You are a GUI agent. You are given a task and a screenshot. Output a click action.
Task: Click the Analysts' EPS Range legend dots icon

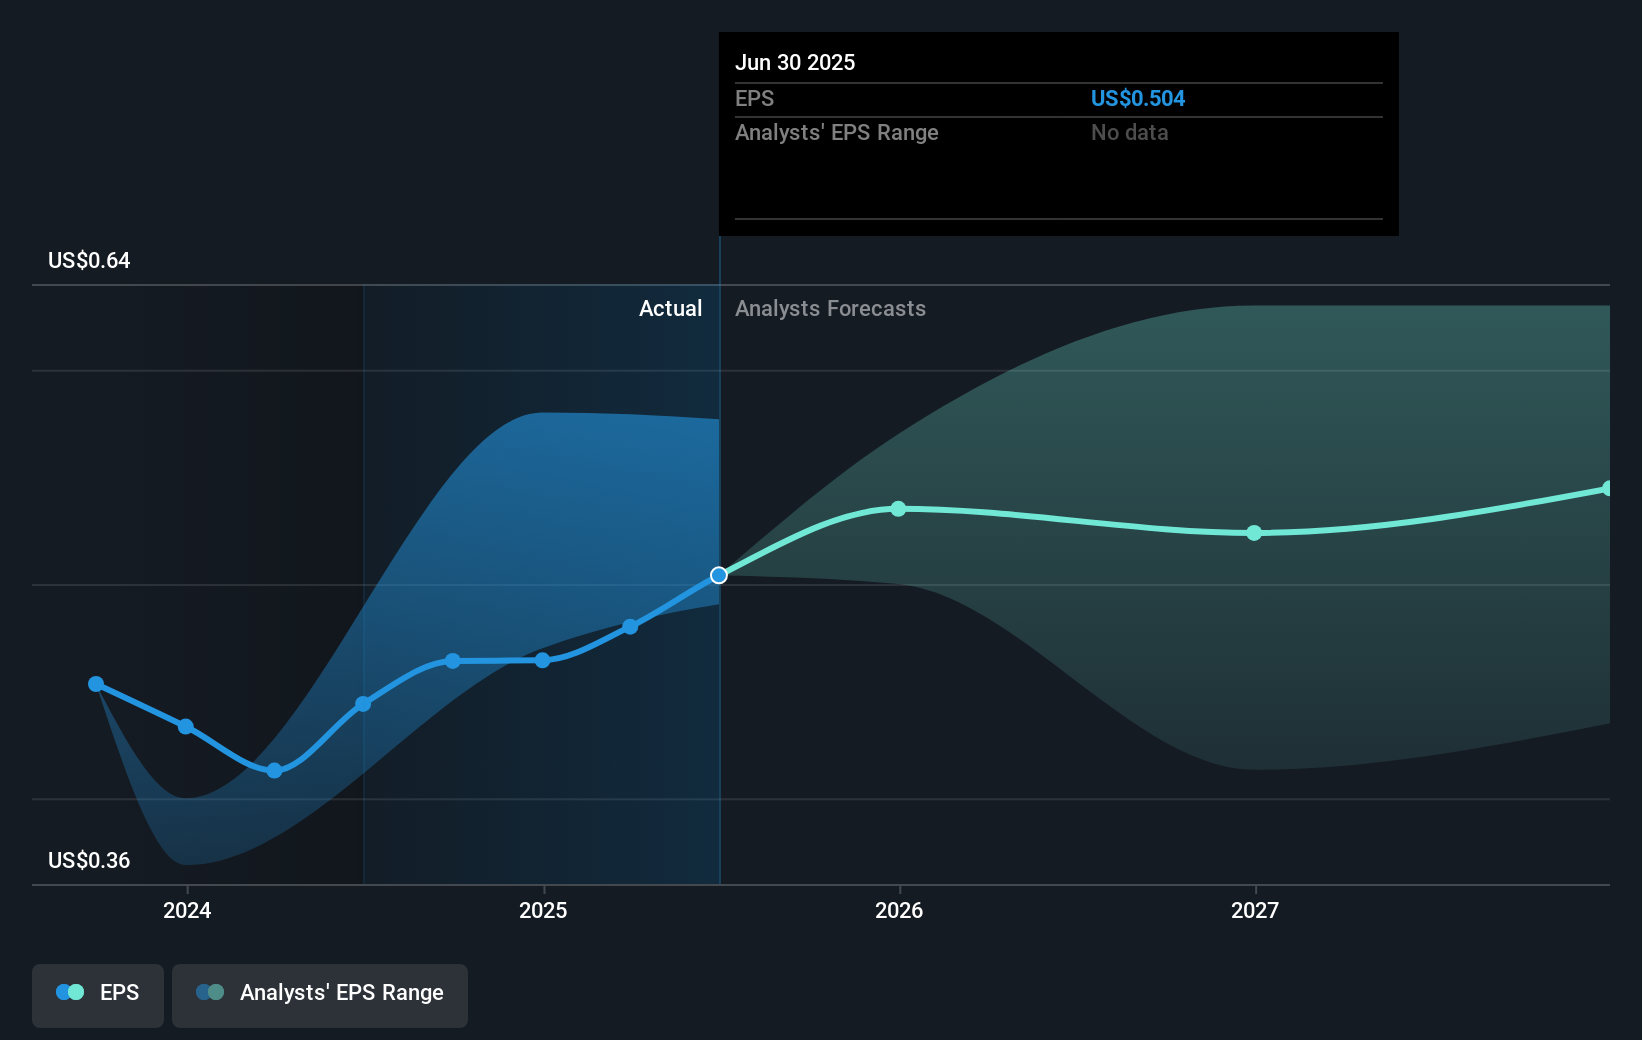click(x=210, y=992)
